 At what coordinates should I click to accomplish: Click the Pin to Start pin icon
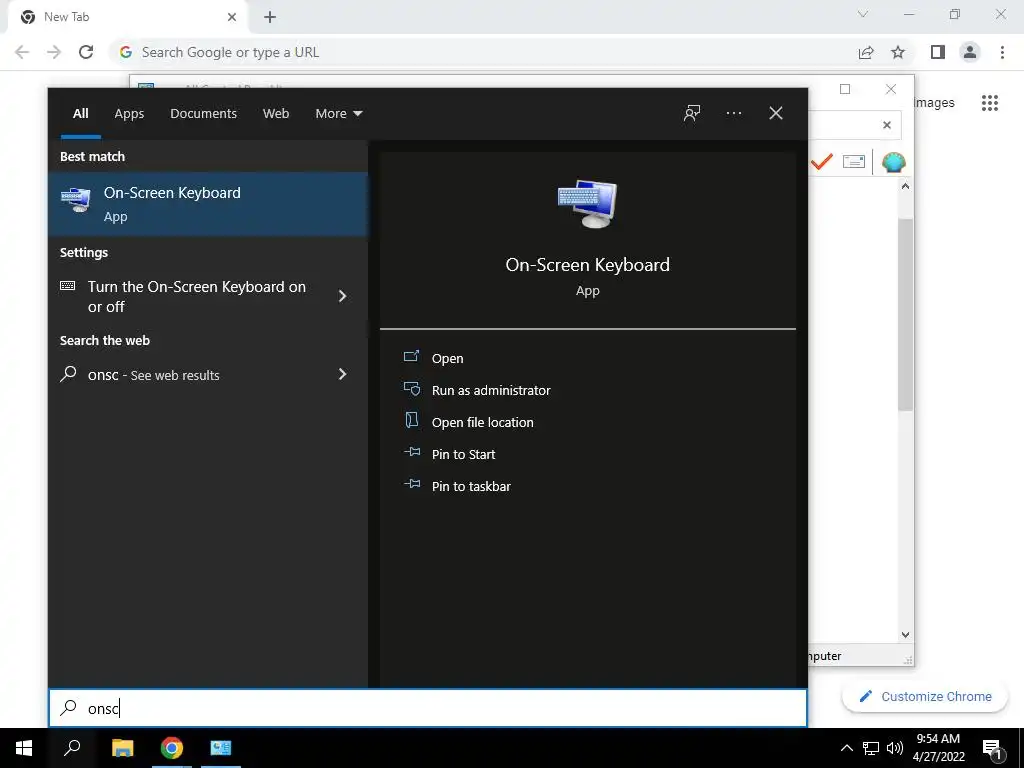coord(411,452)
